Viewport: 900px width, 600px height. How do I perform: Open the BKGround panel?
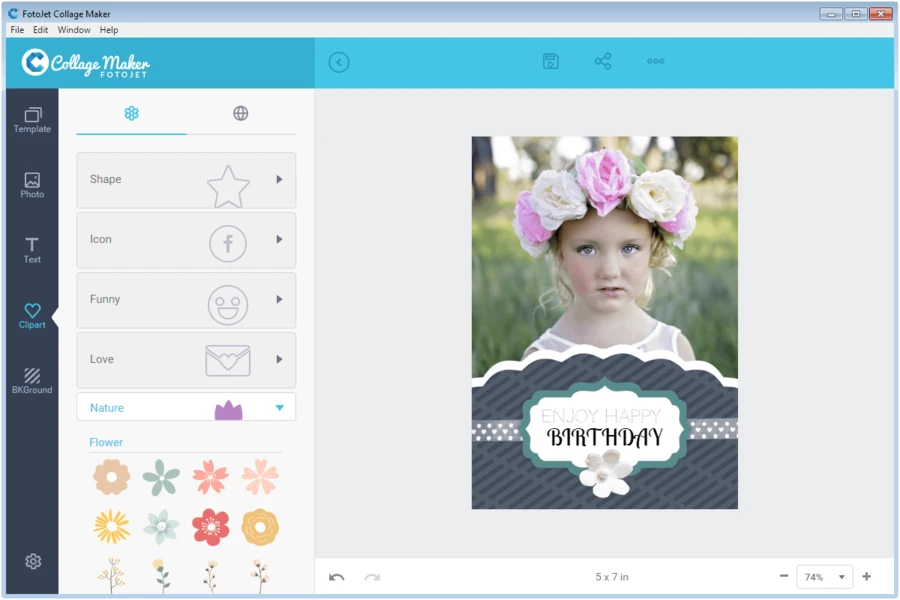tap(32, 380)
